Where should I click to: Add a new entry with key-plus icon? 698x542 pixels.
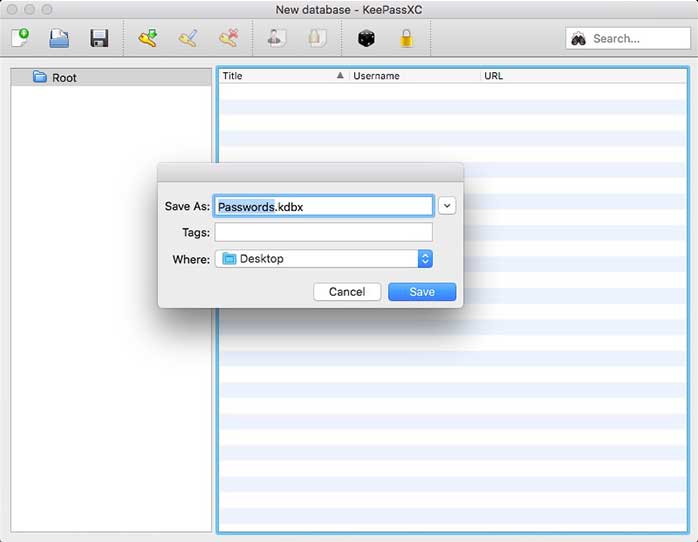point(148,38)
